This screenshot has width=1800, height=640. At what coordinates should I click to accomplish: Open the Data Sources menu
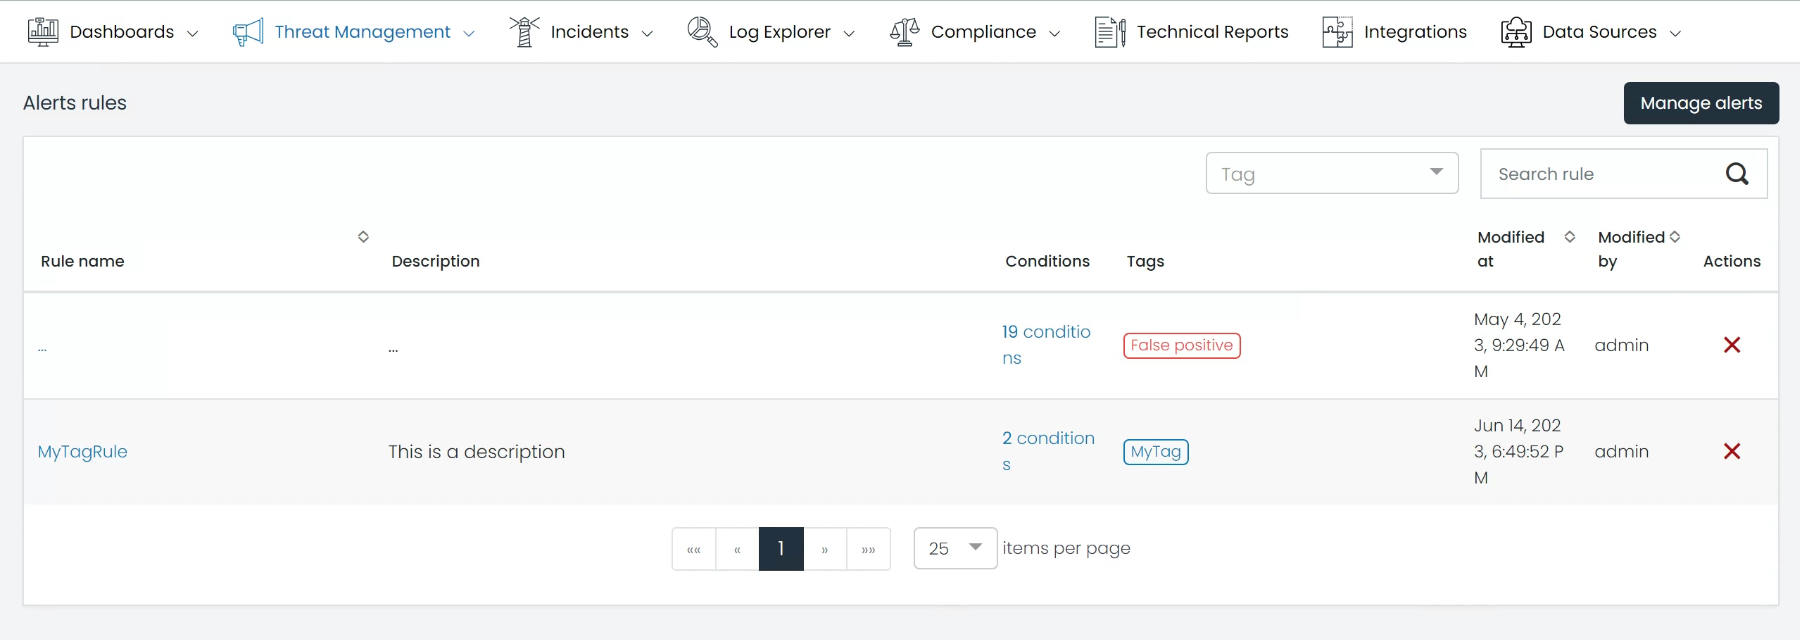click(1591, 32)
